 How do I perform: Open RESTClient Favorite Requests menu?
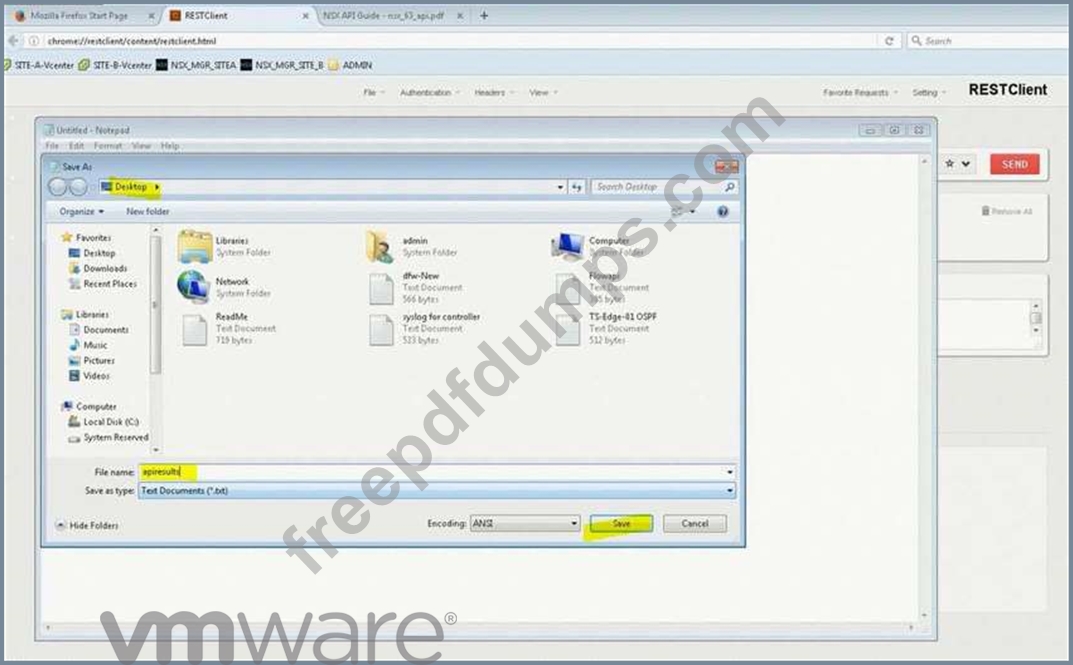[860, 92]
